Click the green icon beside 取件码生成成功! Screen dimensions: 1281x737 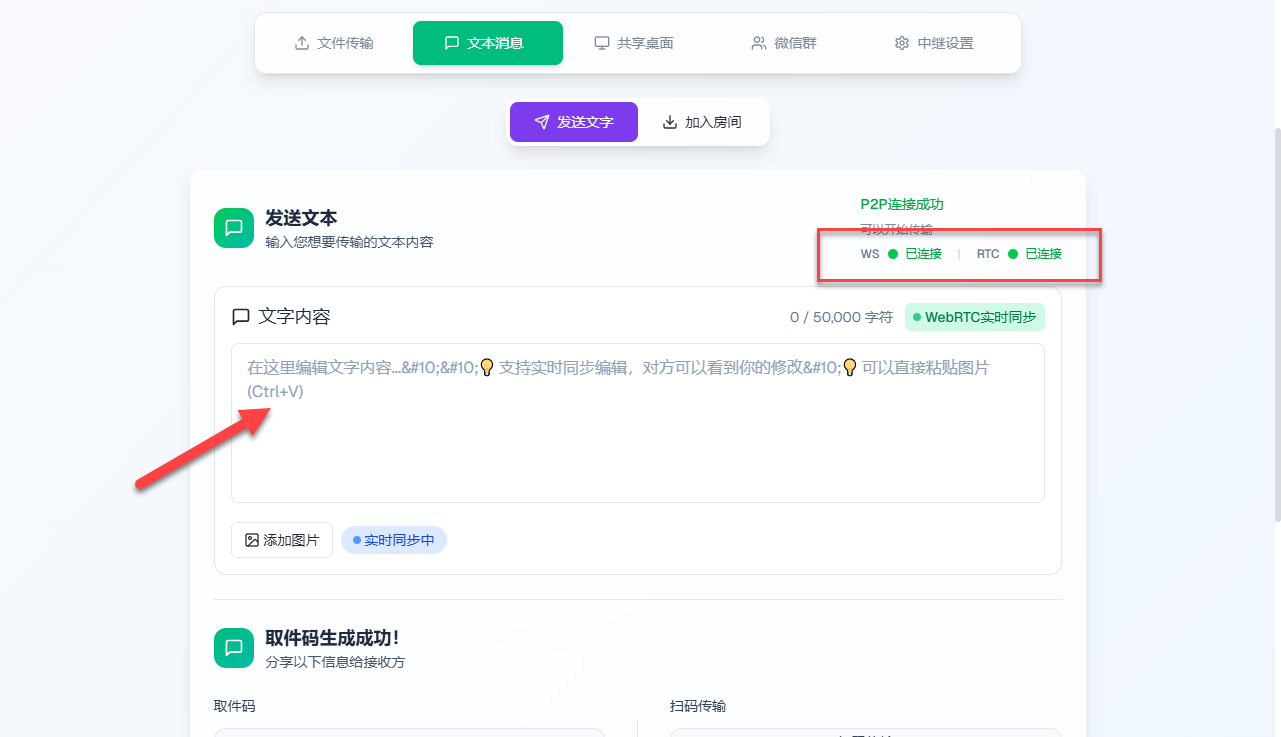click(x=234, y=648)
